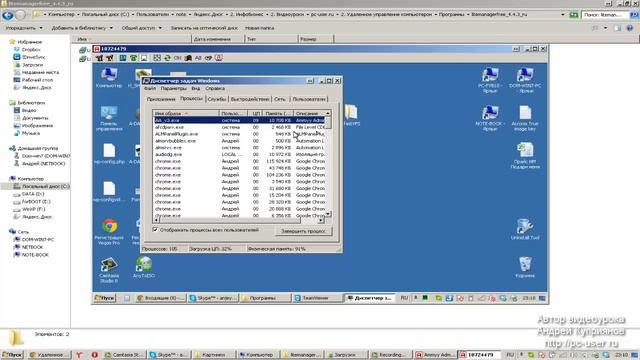
Task: Expand Домашняя группа in Explorer sidebar
Action: coord(33,148)
